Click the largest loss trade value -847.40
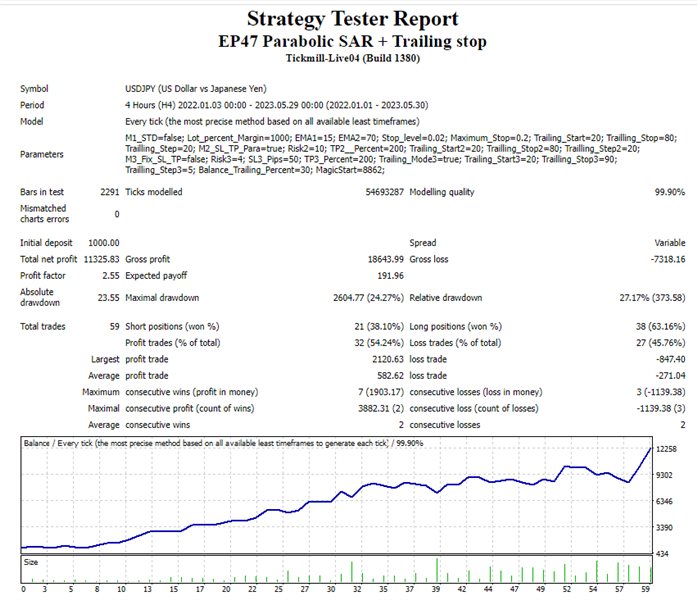This screenshot has height=600, width=697. tap(670, 359)
